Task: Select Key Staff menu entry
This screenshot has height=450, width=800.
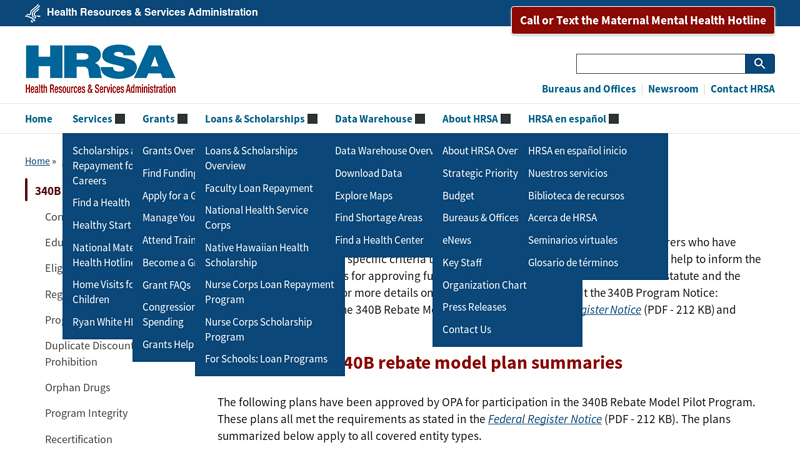Action: pos(462,263)
